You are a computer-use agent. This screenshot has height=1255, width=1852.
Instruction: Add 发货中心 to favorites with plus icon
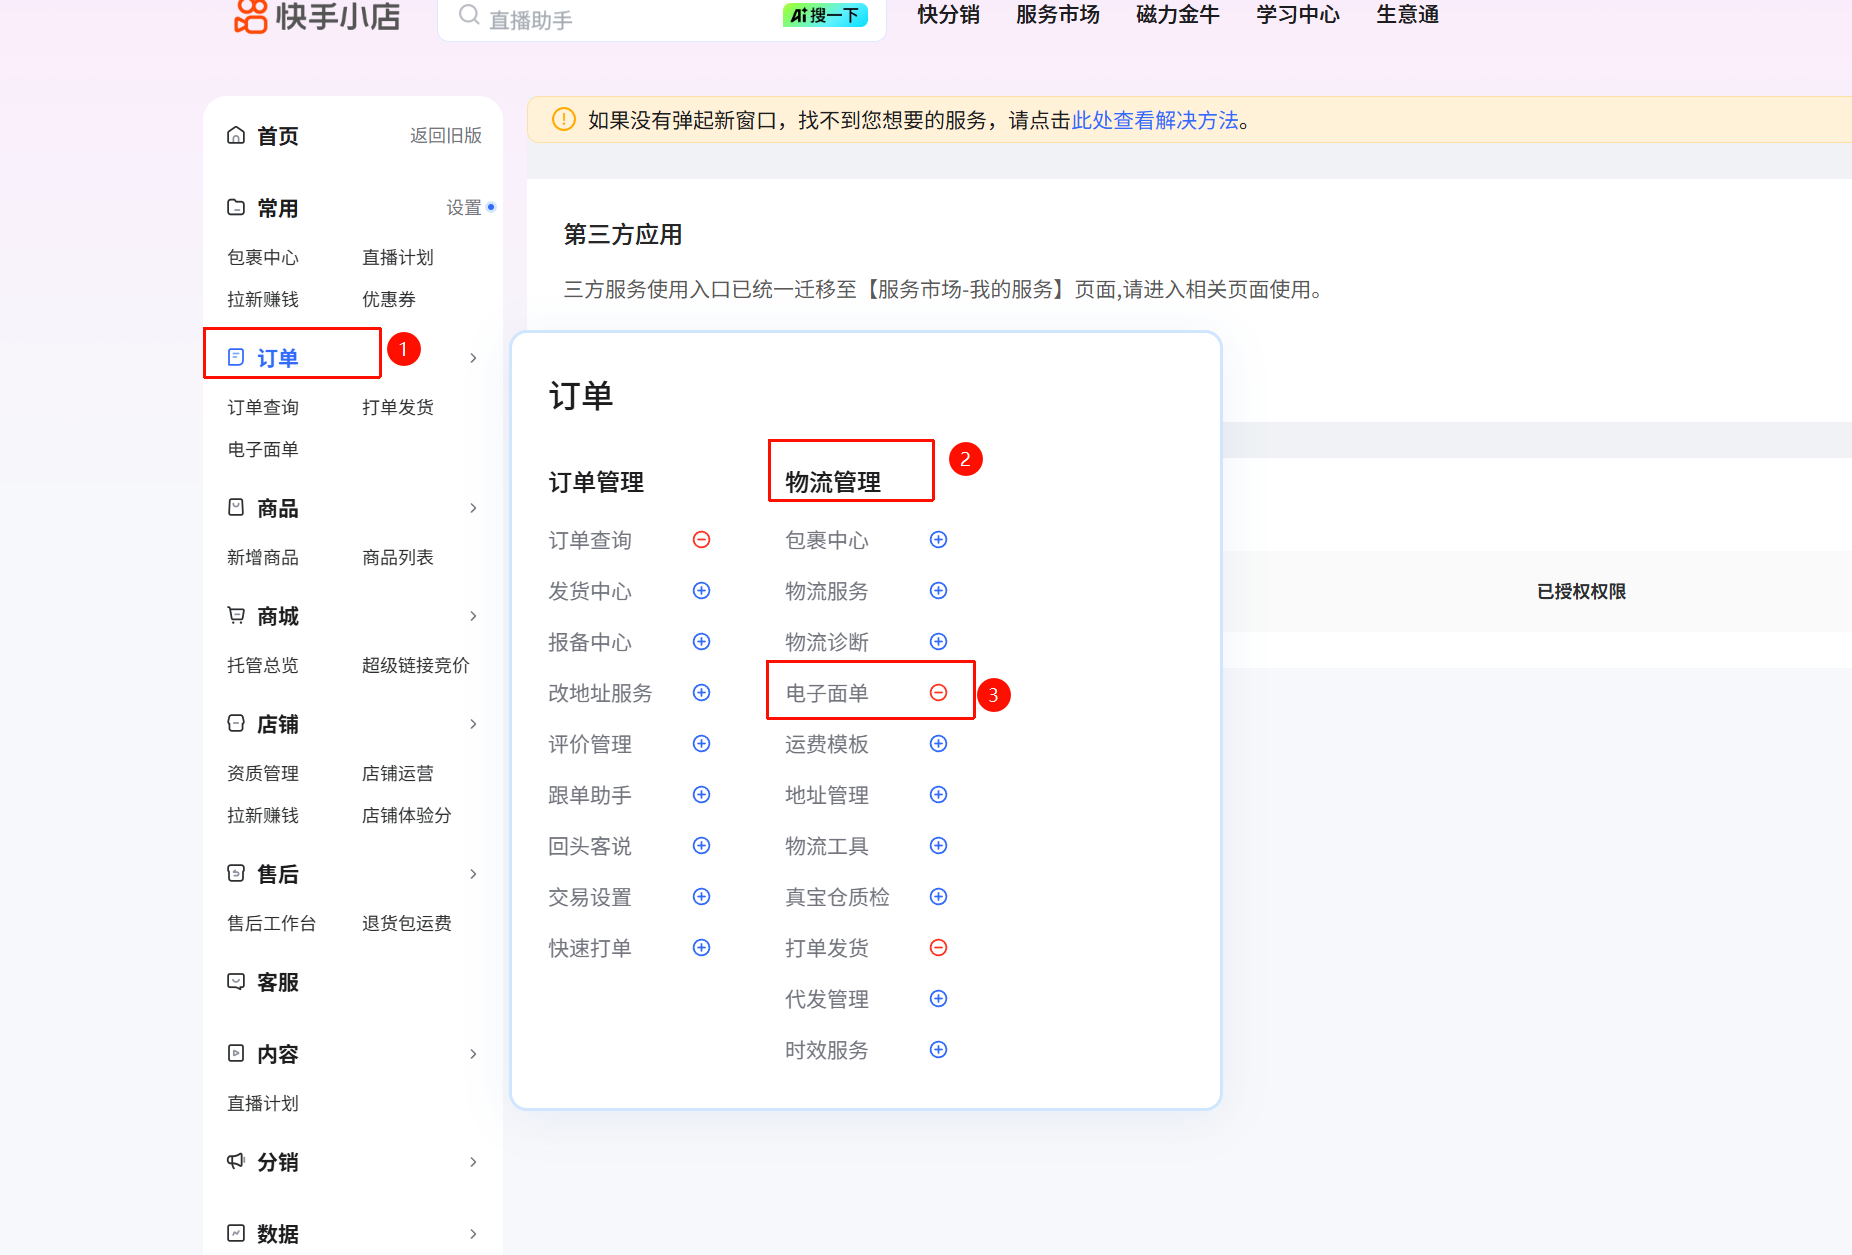[701, 591]
